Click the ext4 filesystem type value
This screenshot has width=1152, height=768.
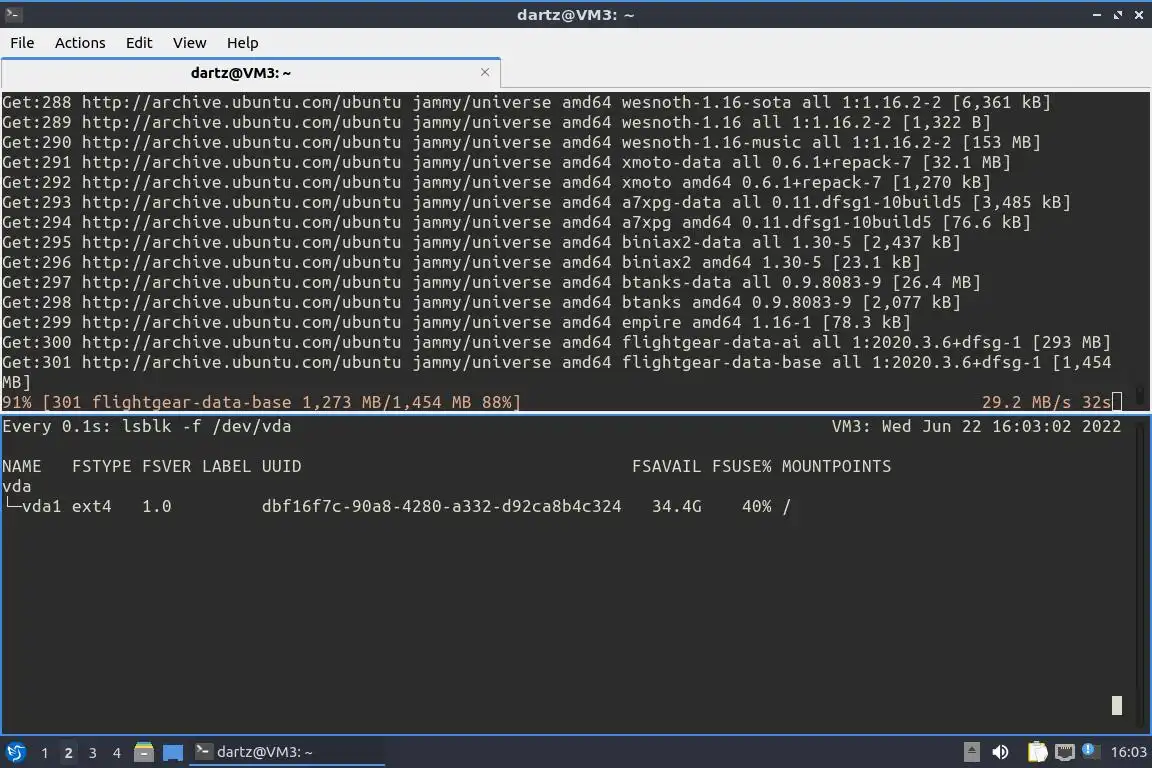(x=92, y=506)
